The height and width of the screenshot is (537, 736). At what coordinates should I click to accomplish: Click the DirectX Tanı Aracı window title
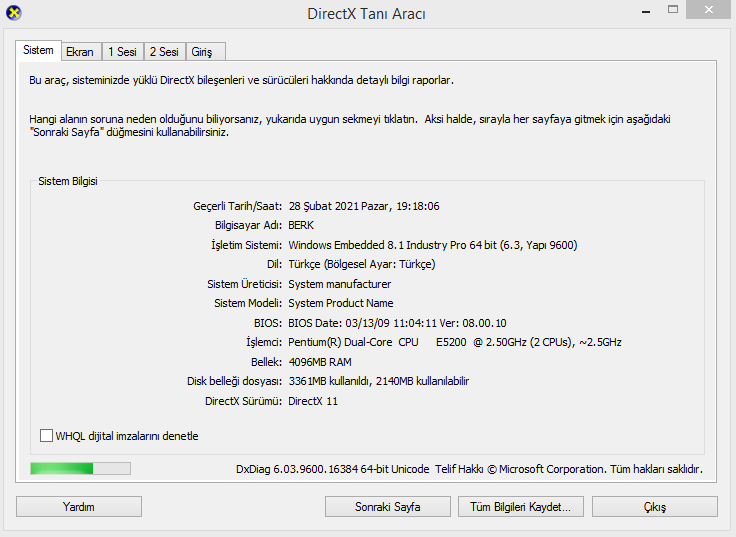tap(366, 14)
